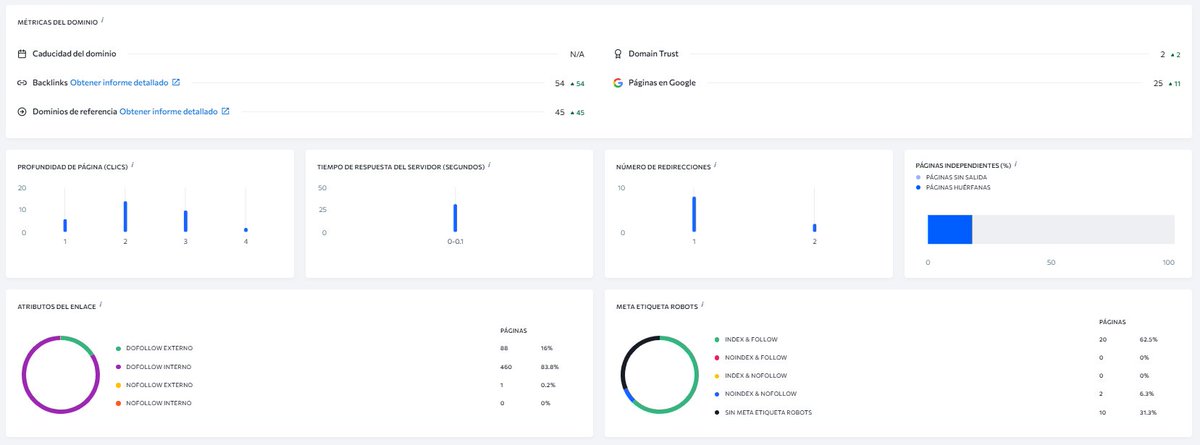Click the info icon beside Meta etiqueta robots
This screenshot has width=1200, height=445.
[702, 304]
